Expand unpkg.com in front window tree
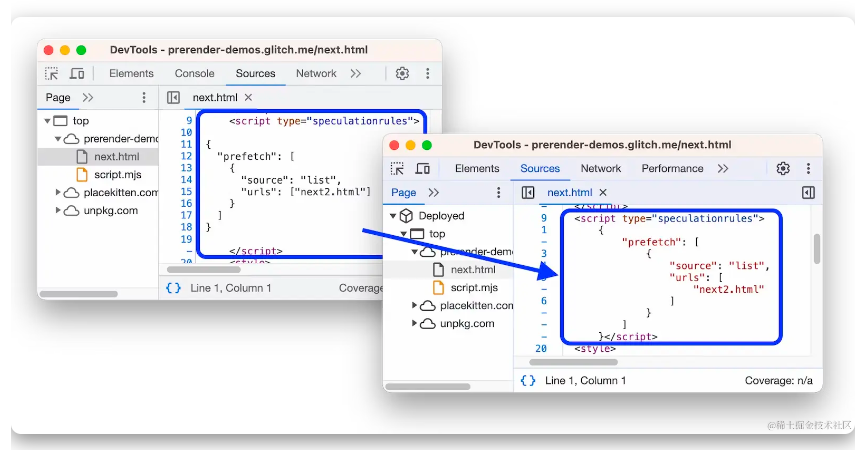The width and height of the screenshot is (864, 450). 414,323
